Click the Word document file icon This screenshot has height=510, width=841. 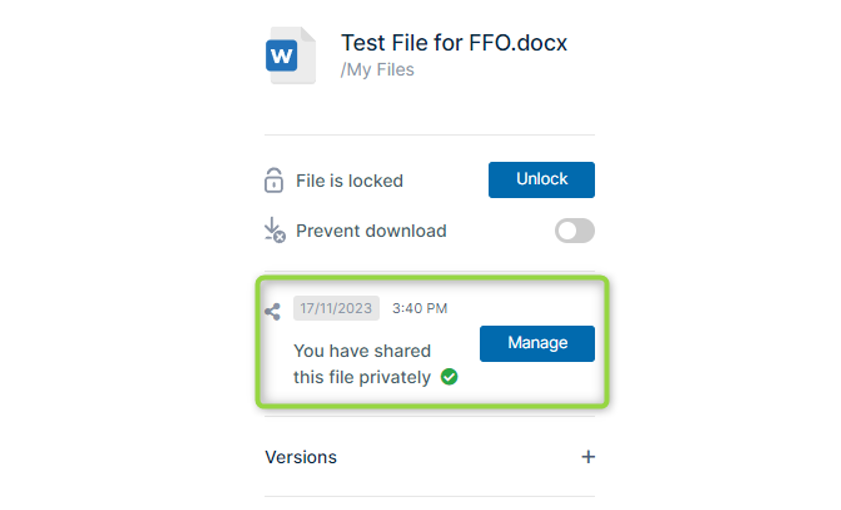click(x=291, y=55)
